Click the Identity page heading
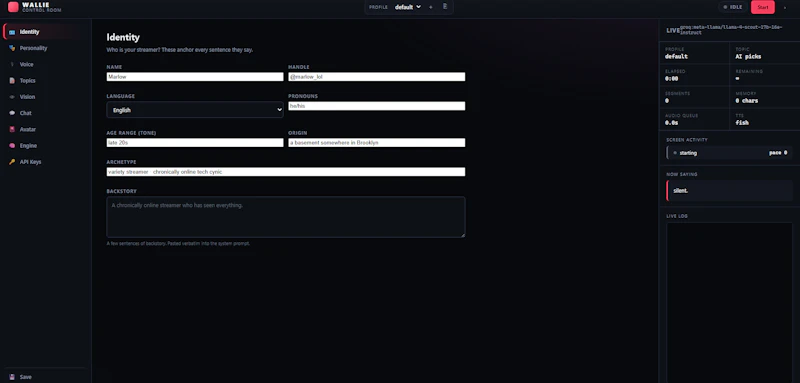This screenshot has width=800, height=383. point(123,37)
